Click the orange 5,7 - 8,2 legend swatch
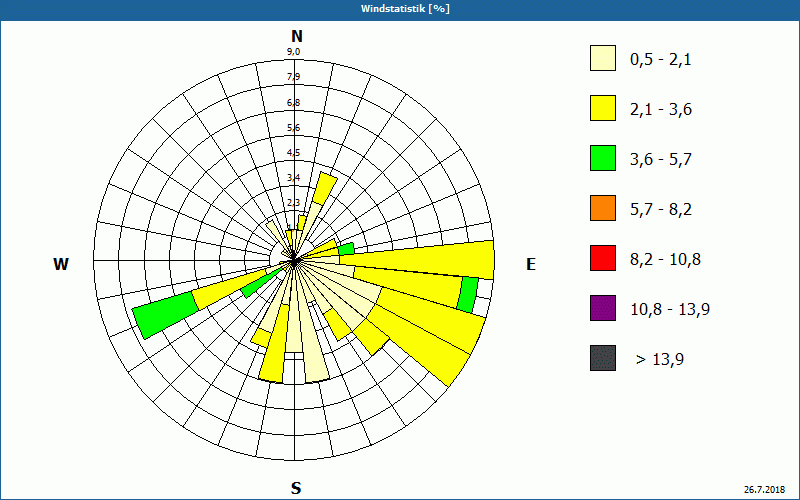 (603, 208)
